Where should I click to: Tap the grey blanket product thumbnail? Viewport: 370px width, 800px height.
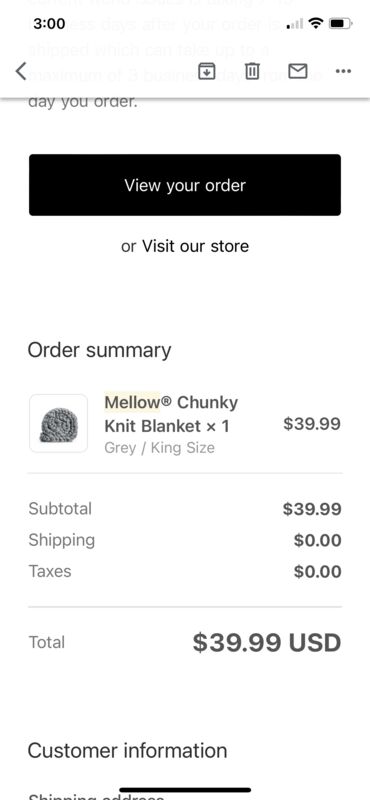point(58,423)
